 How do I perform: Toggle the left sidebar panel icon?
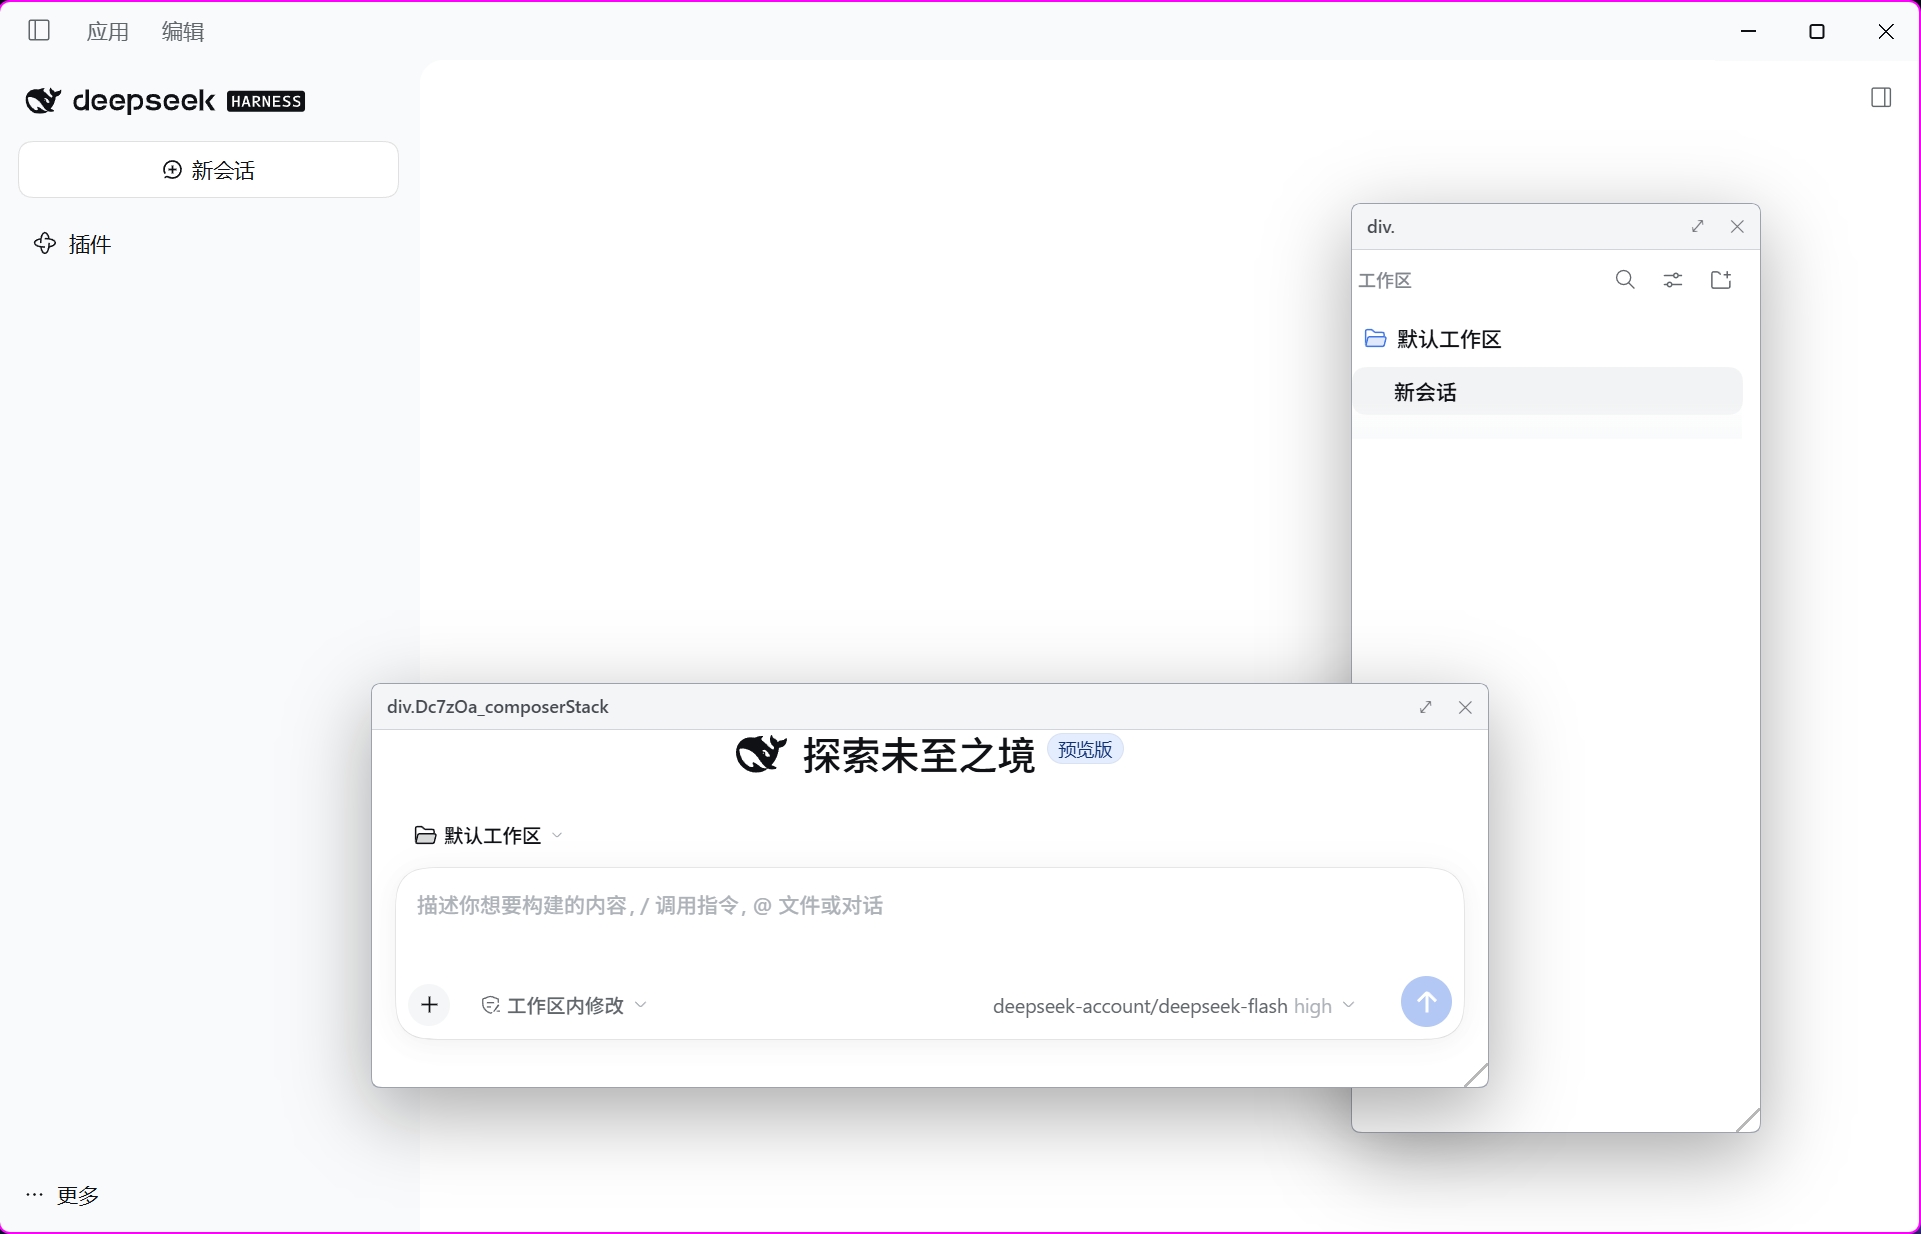click(39, 31)
